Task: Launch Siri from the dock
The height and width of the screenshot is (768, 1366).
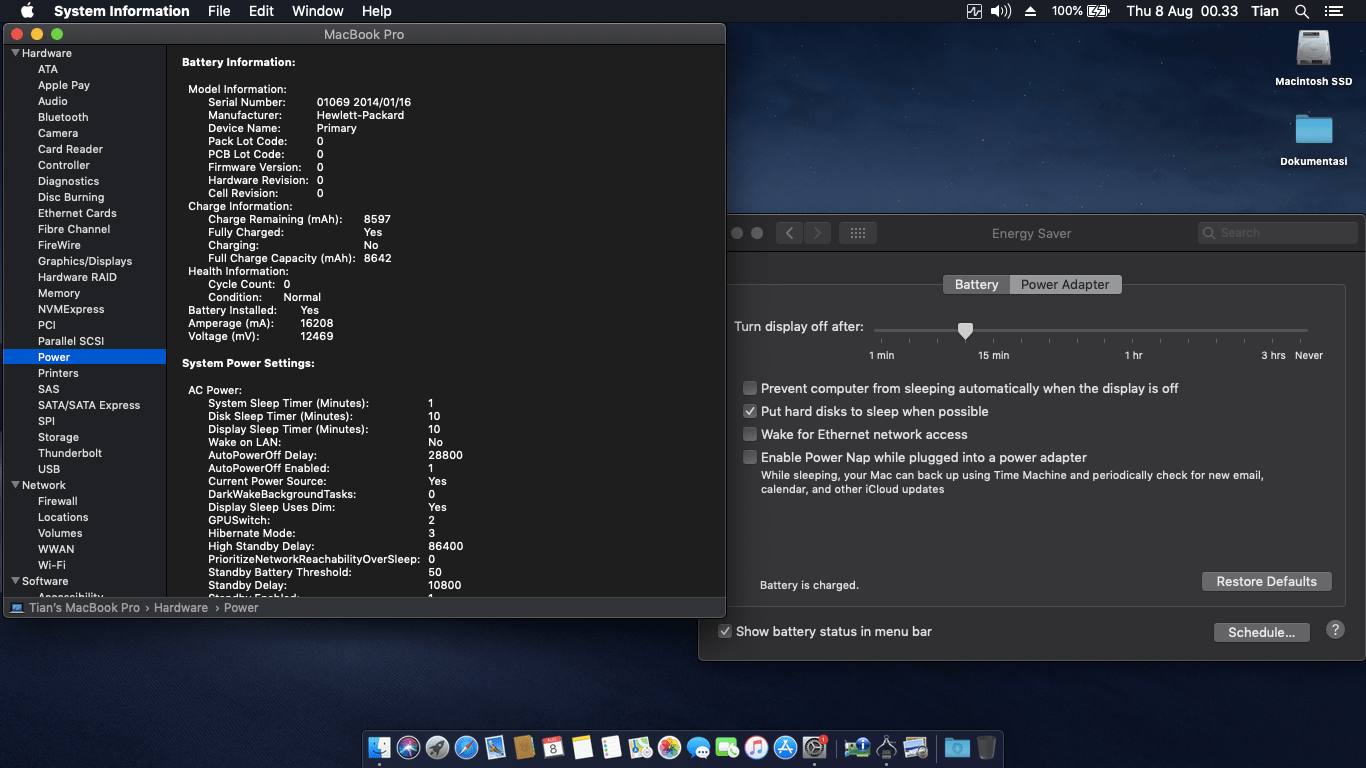Action: (x=408, y=747)
